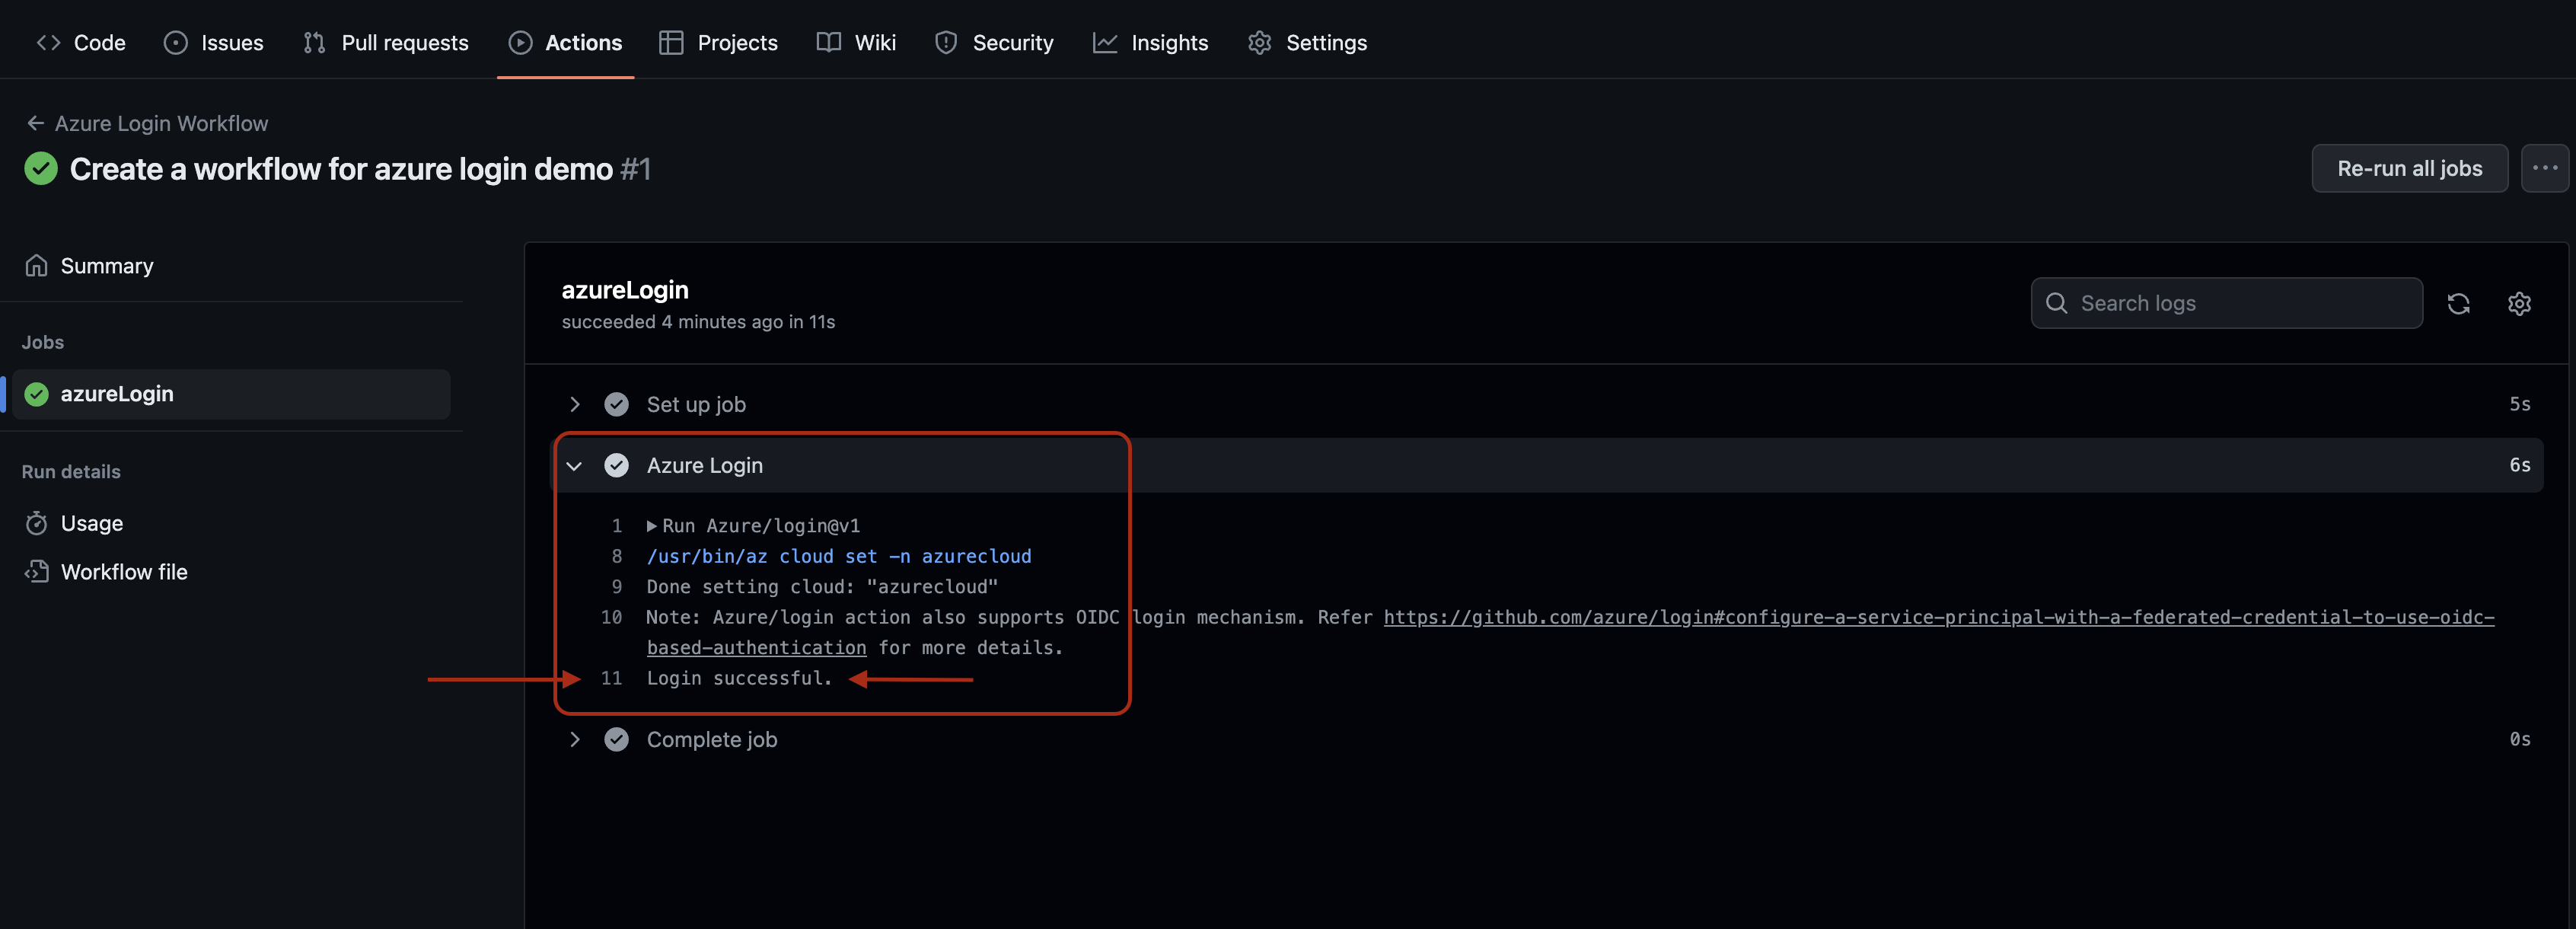
Task: Focus the Search logs field
Action: point(2226,303)
